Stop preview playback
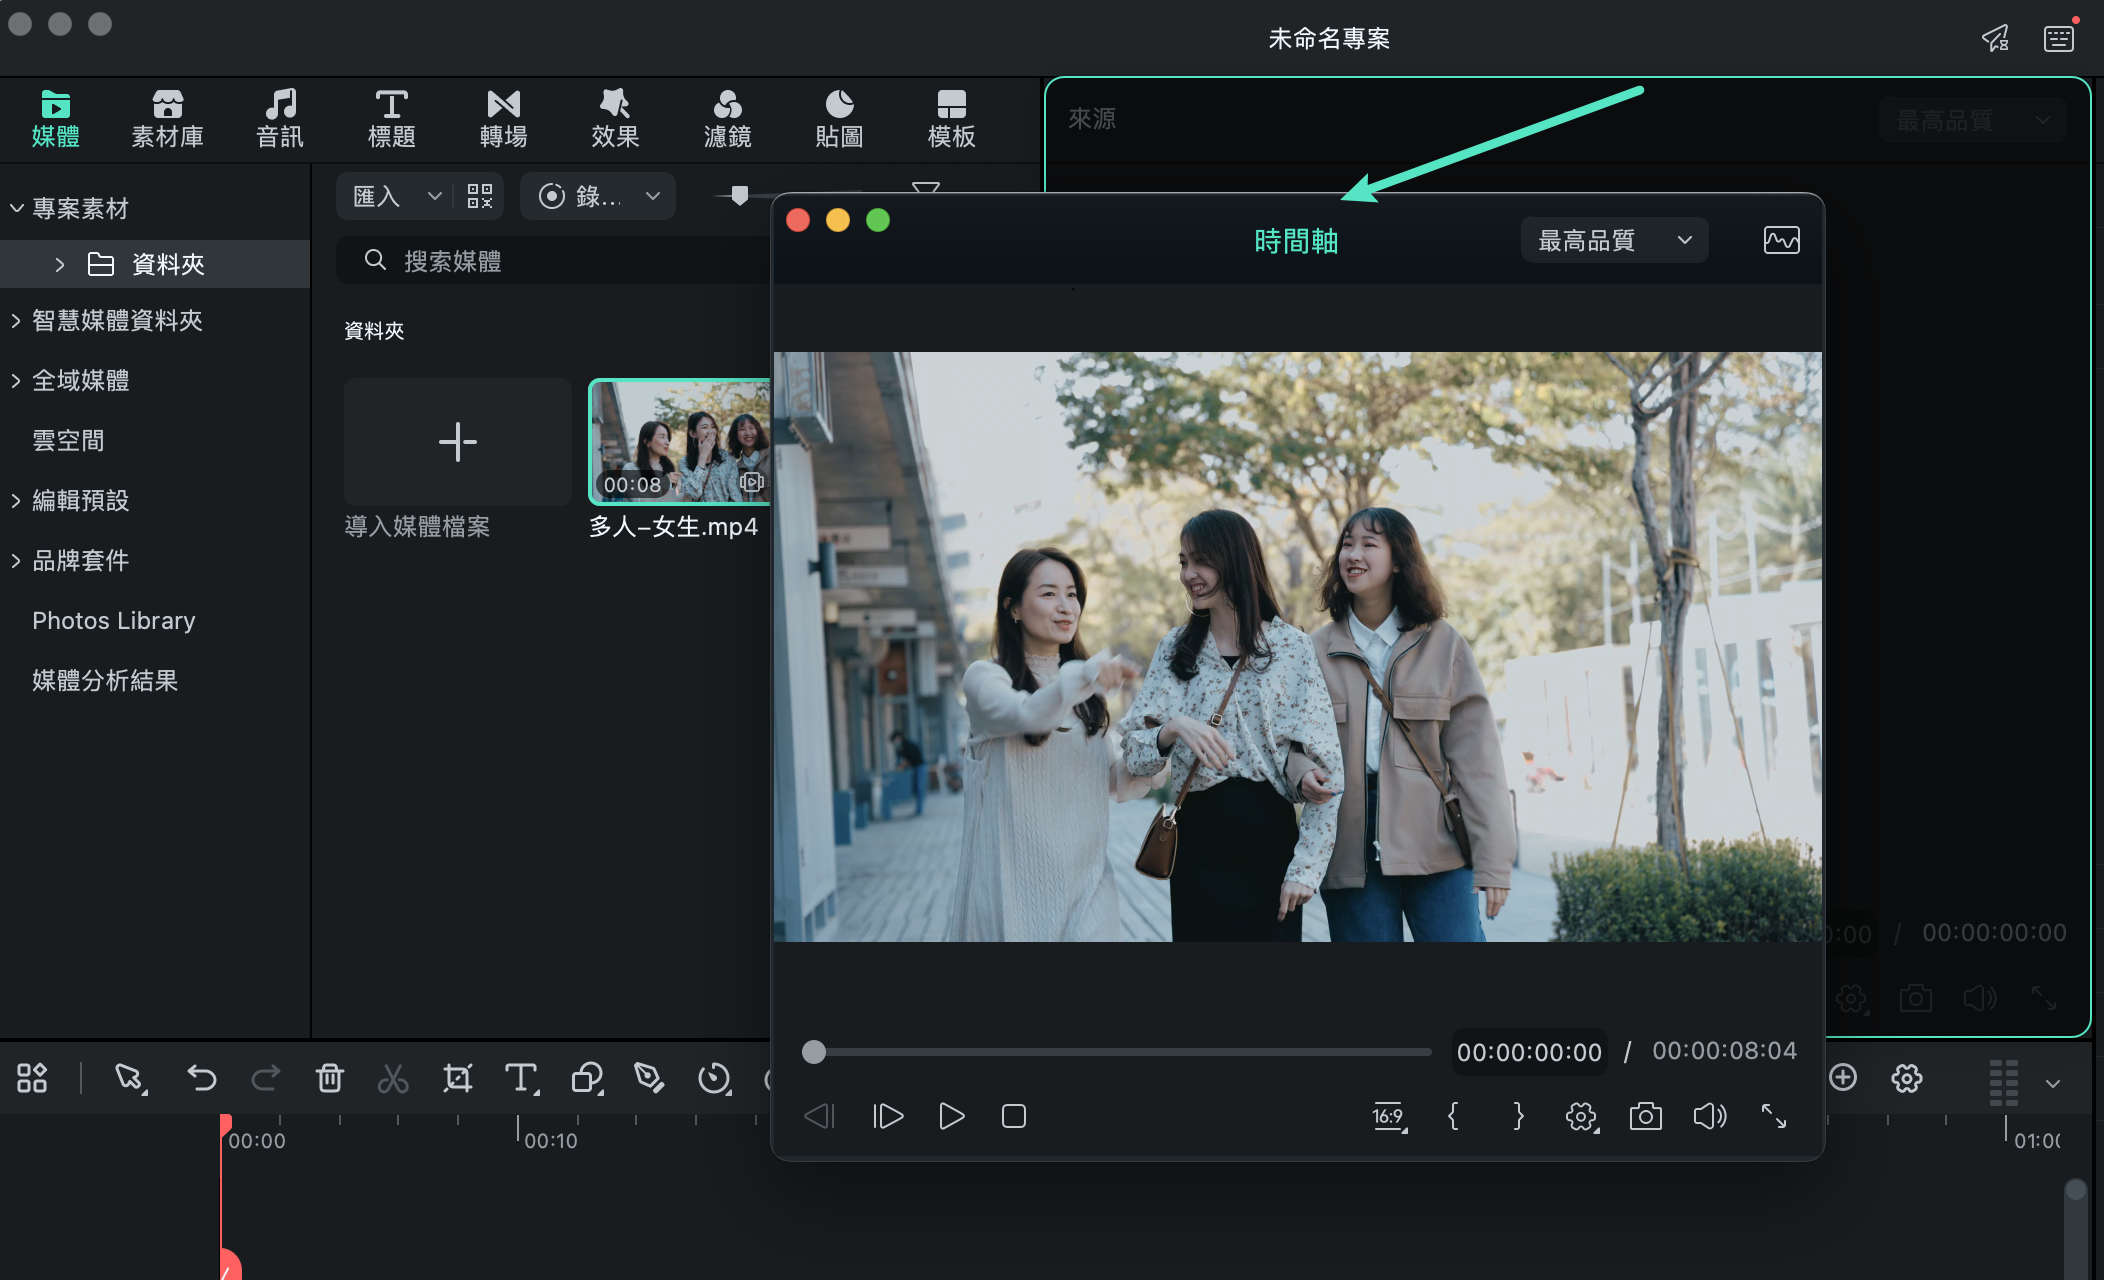The image size is (2104, 1280). point(1014,1116)
